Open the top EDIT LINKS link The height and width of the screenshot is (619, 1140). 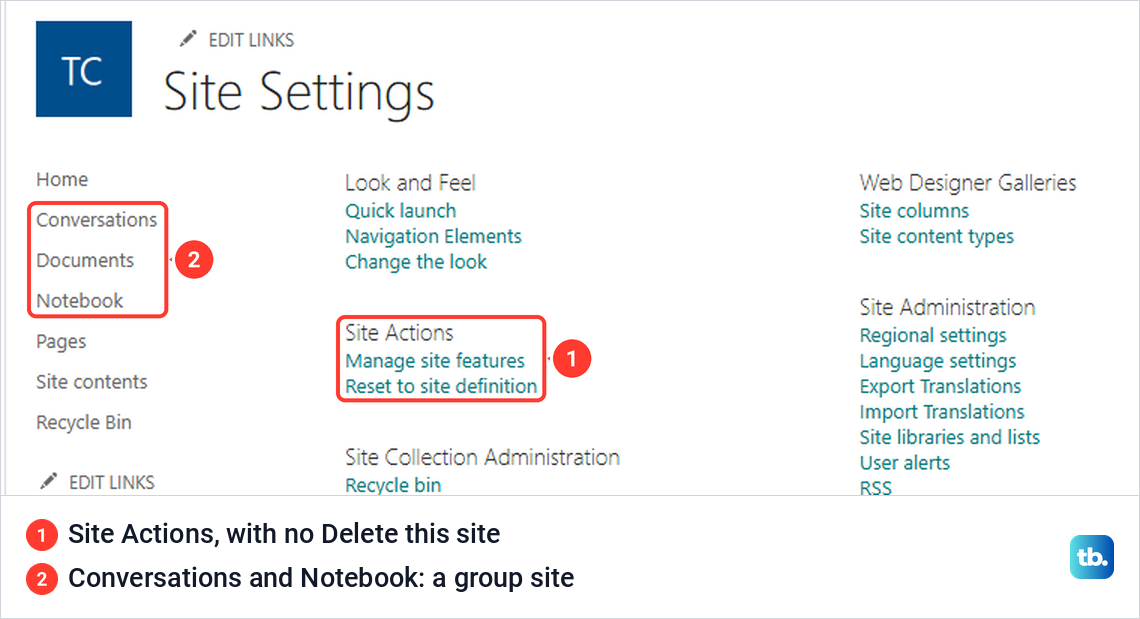click(x=251, y=40)
